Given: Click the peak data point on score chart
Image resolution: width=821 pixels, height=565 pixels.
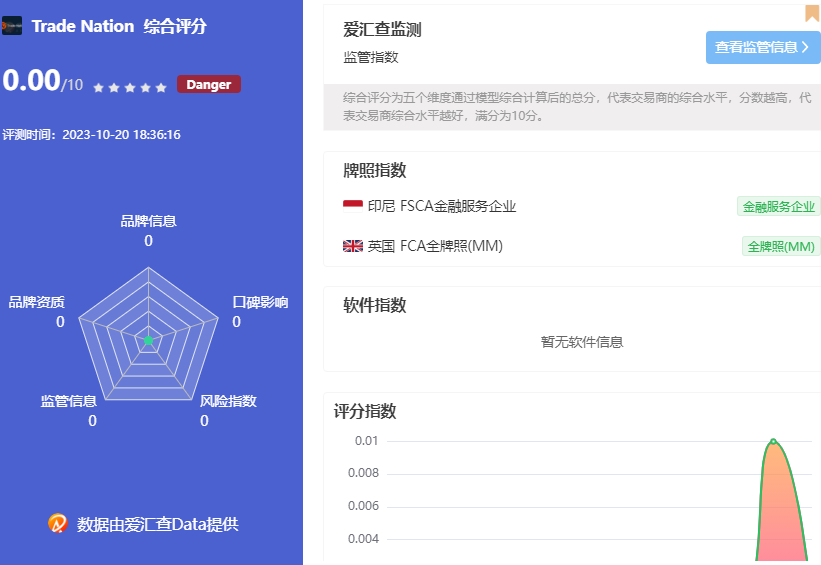Looking at the screenshot, I should [773, 441].
